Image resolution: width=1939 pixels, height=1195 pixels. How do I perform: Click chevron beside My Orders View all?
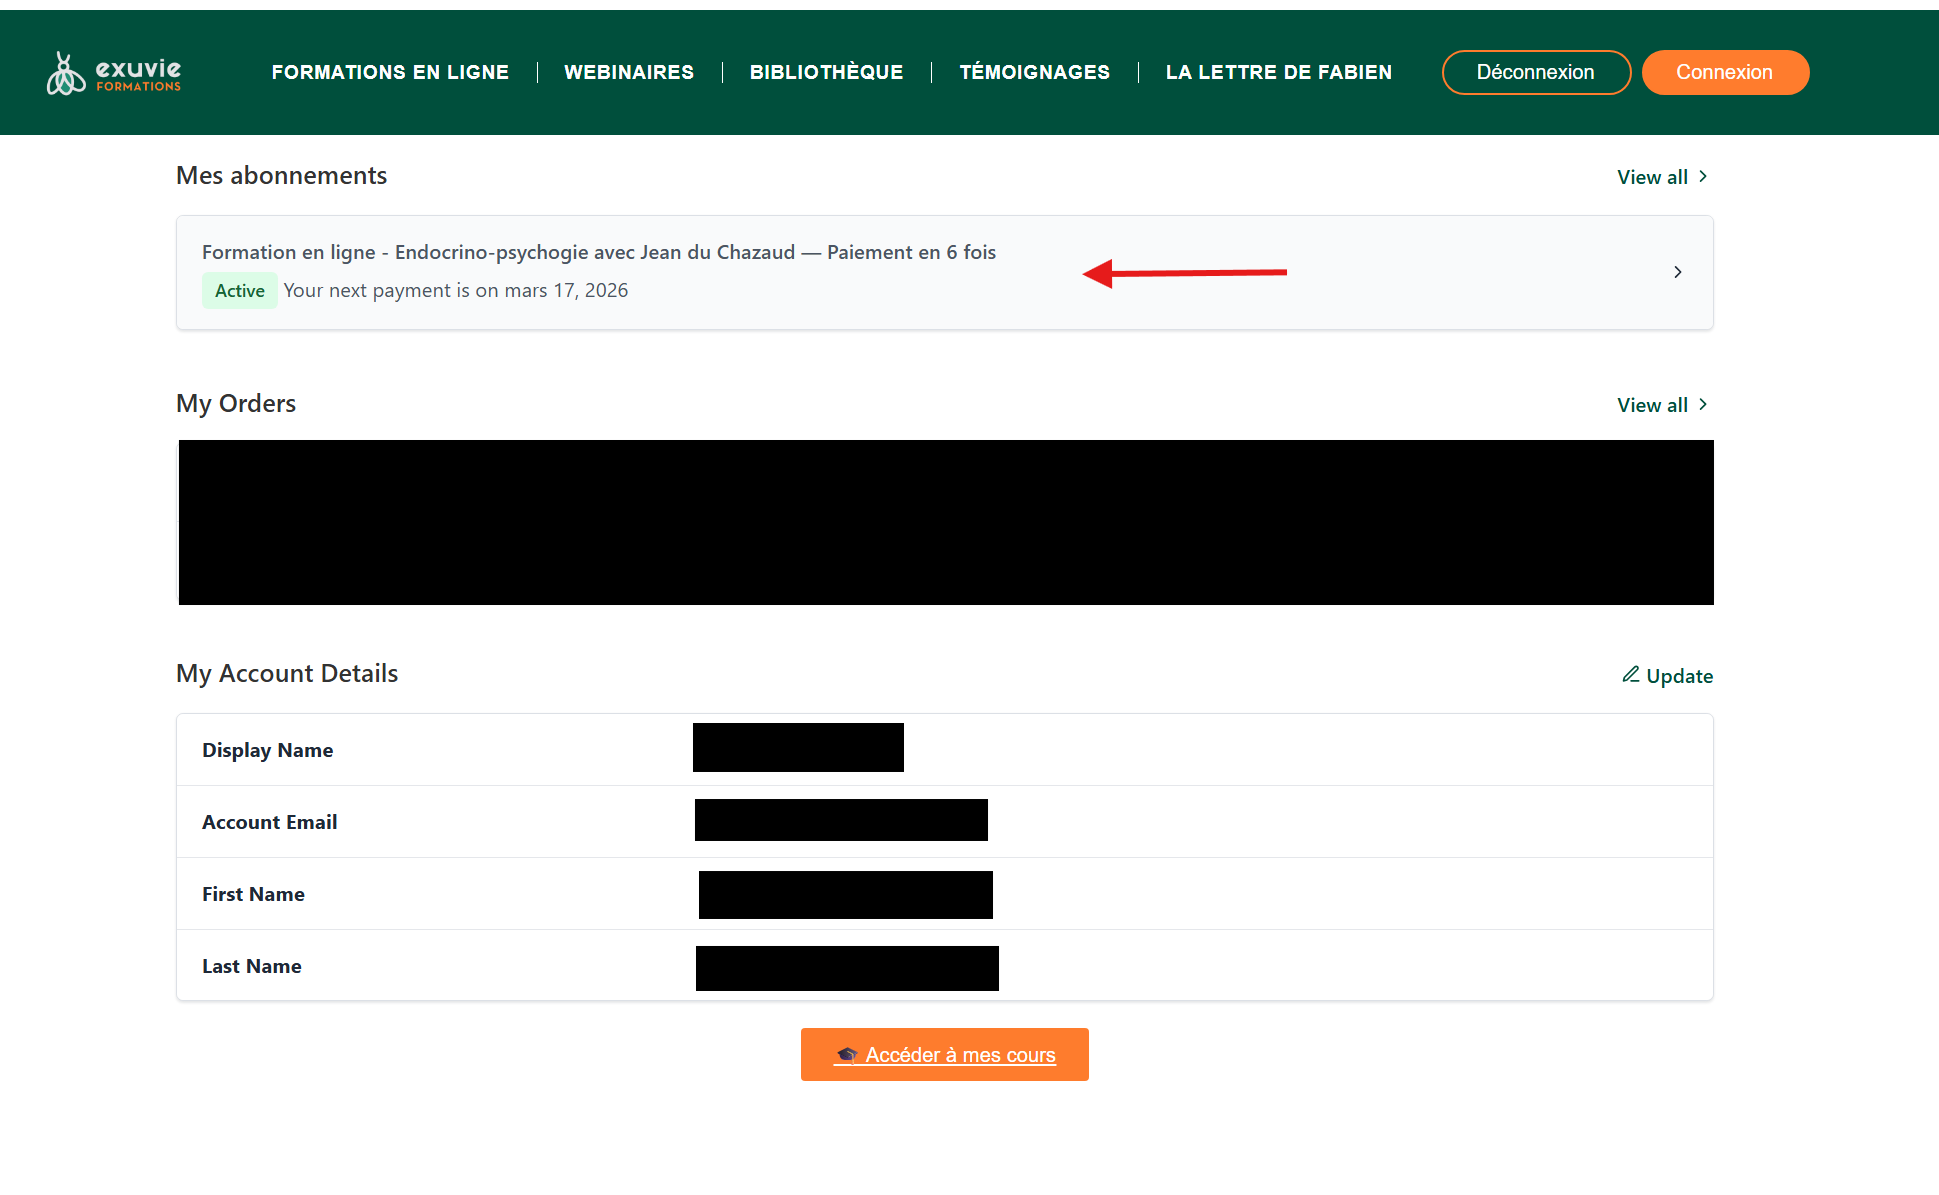click(x=1703, y=405)
